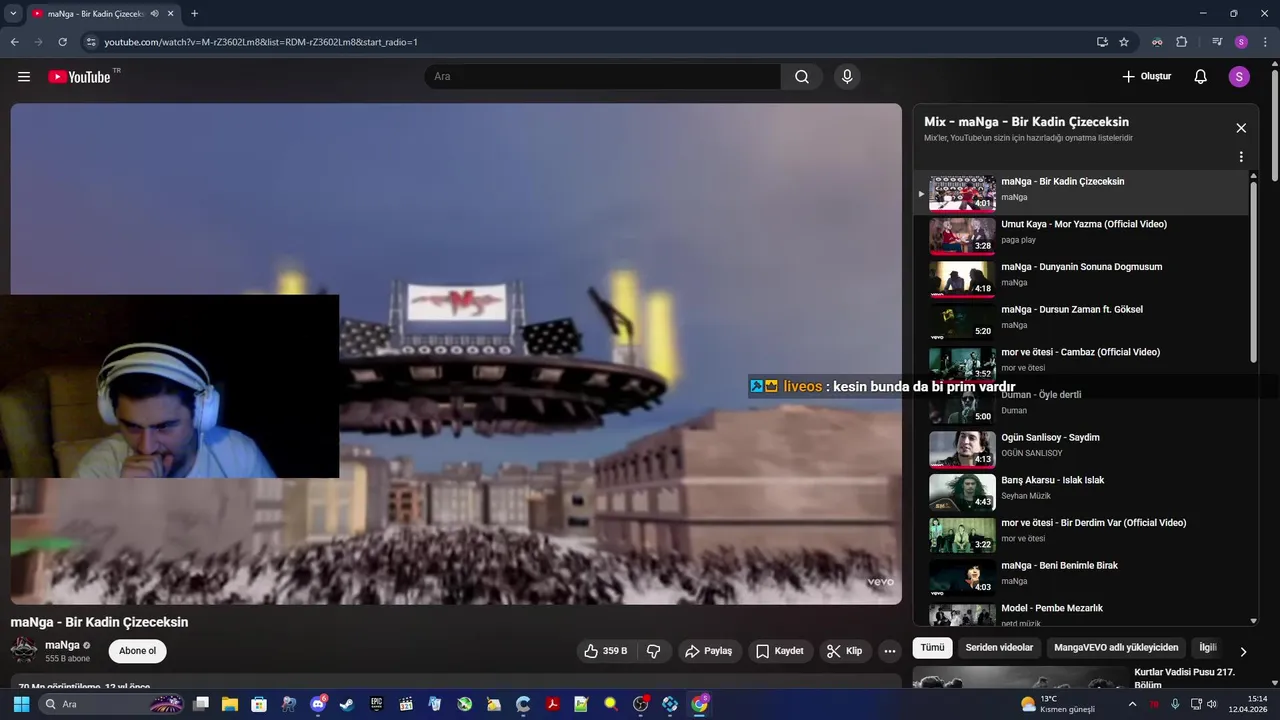
Task: Open Windows Start menu
Action: (21, 704)
